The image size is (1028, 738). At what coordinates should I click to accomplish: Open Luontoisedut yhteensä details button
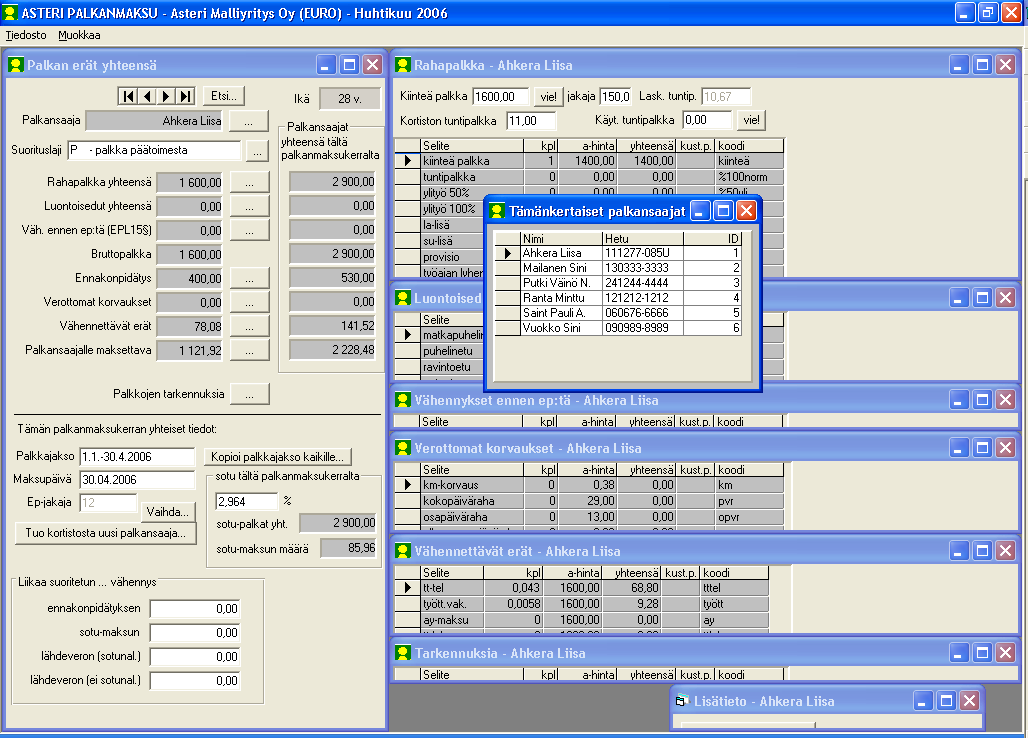pyautogui.click(x=249, y=207)
